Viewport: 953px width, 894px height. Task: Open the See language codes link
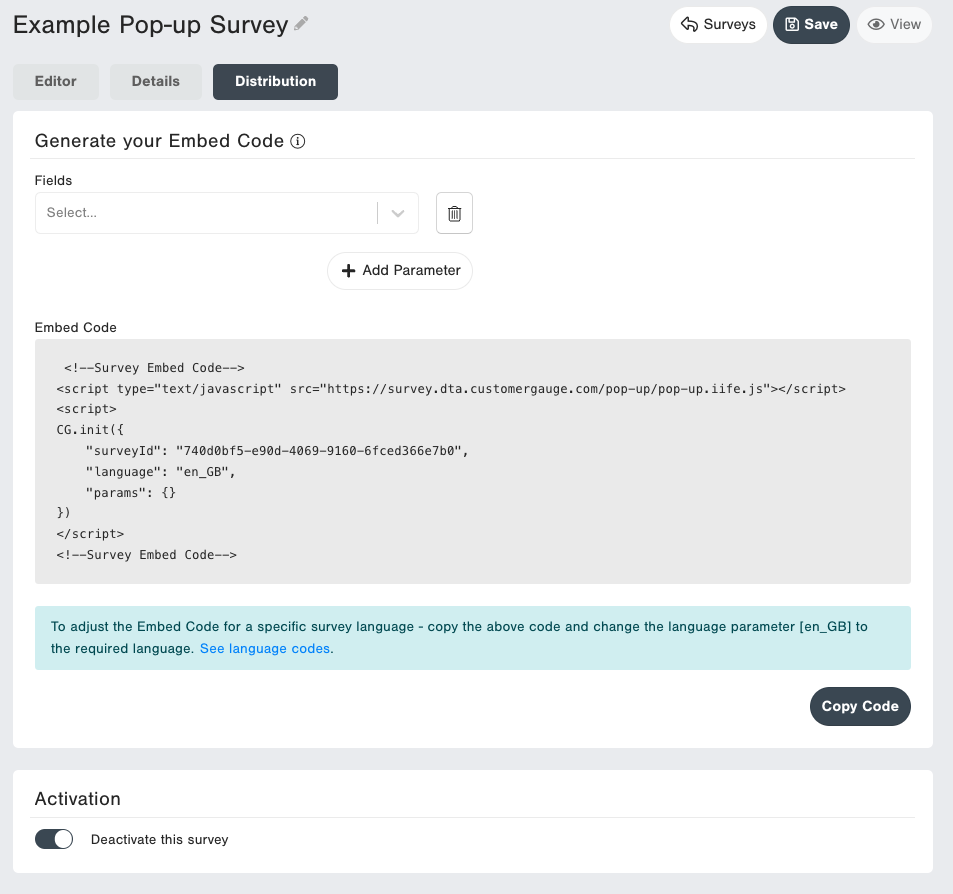point(265,649)
